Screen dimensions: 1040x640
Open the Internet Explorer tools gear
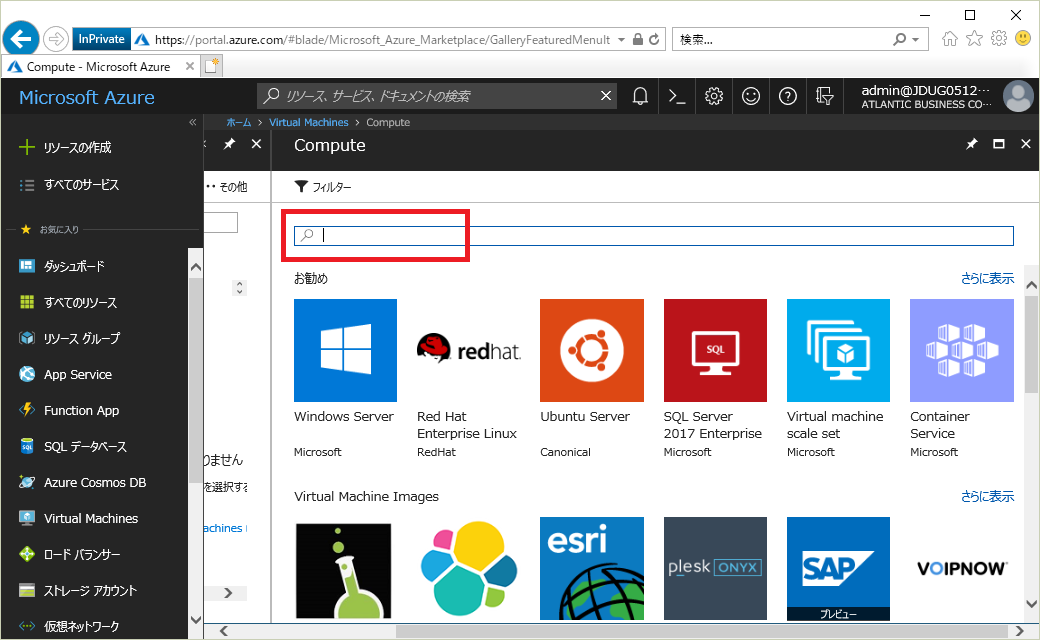(999, 39)
